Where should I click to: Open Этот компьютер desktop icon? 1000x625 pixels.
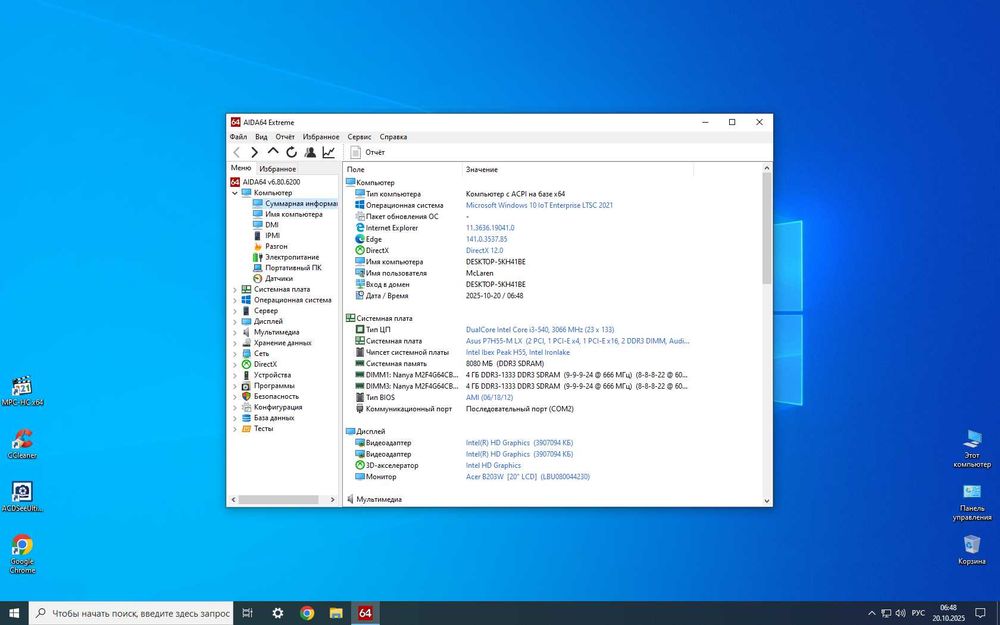(x=972, y=448)
